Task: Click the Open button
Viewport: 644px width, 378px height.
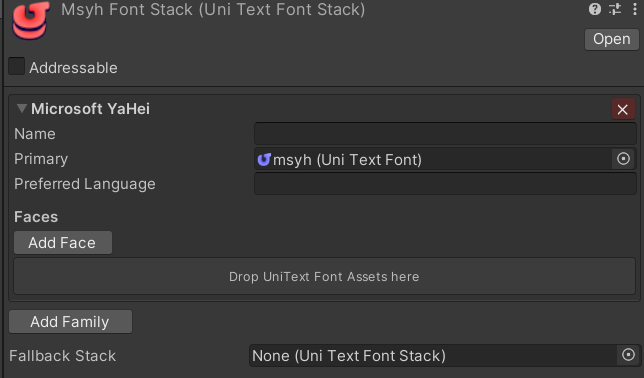Action: point(612,39)
